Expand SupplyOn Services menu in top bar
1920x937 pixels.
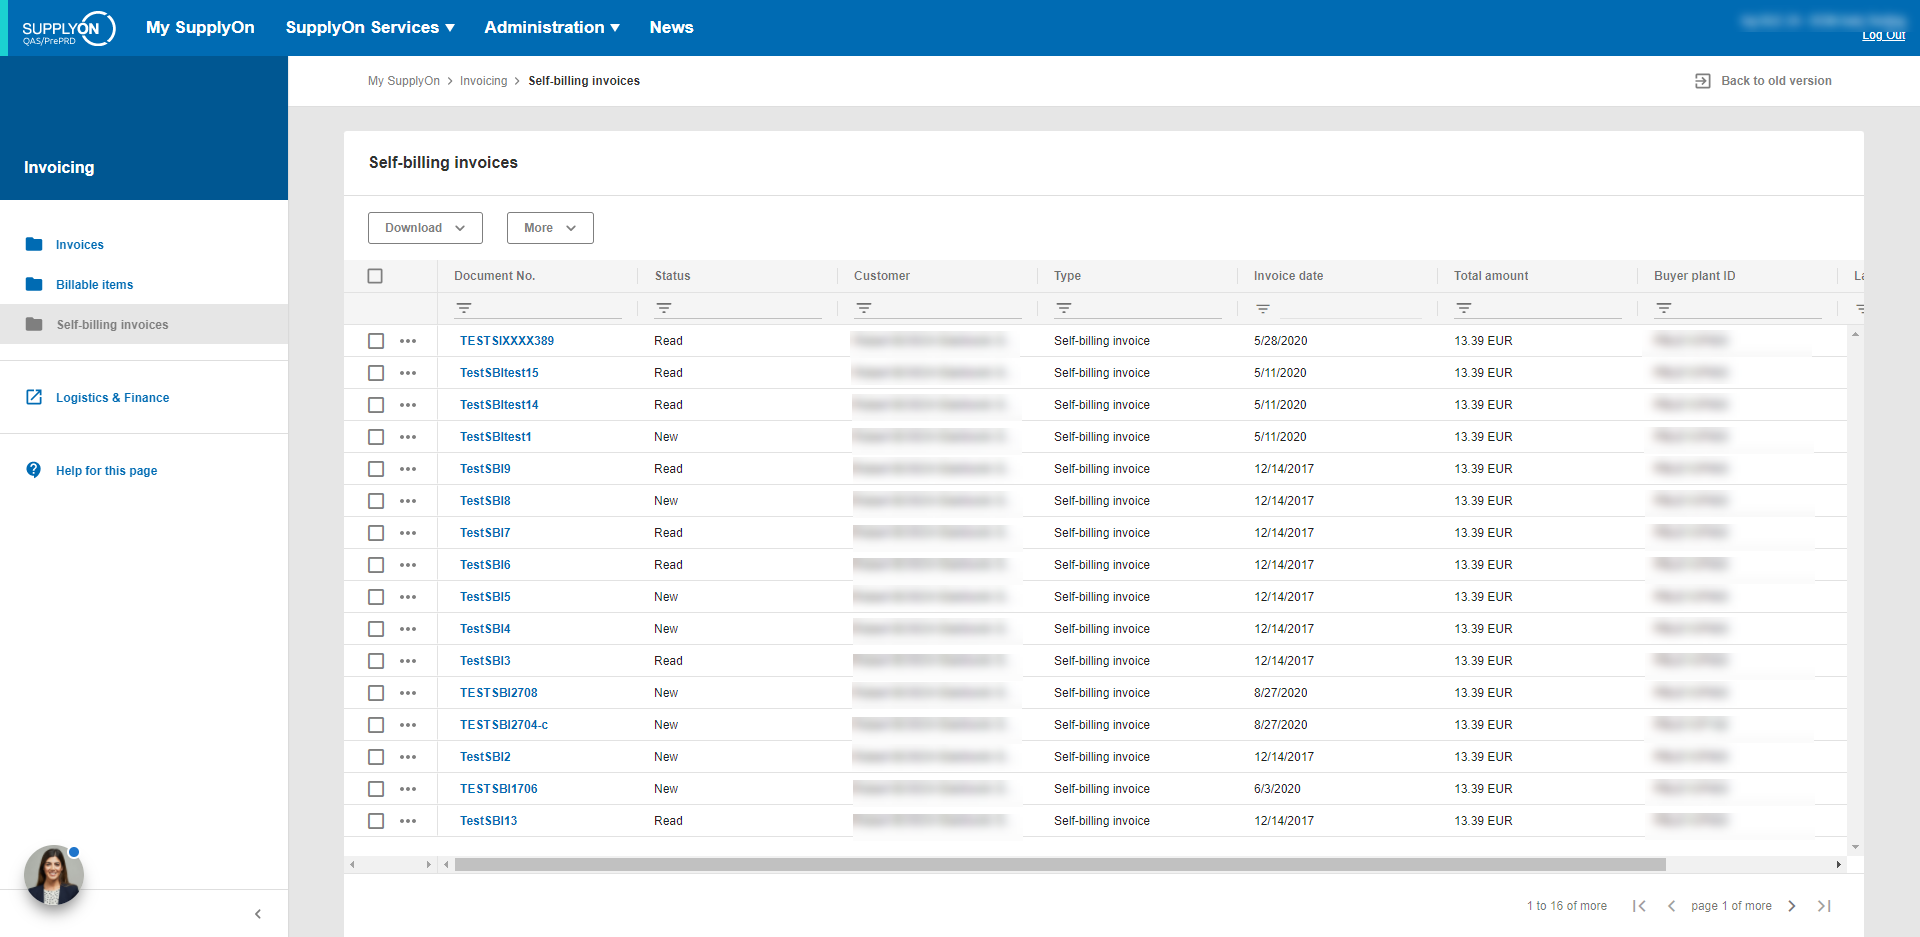point(370,27)
